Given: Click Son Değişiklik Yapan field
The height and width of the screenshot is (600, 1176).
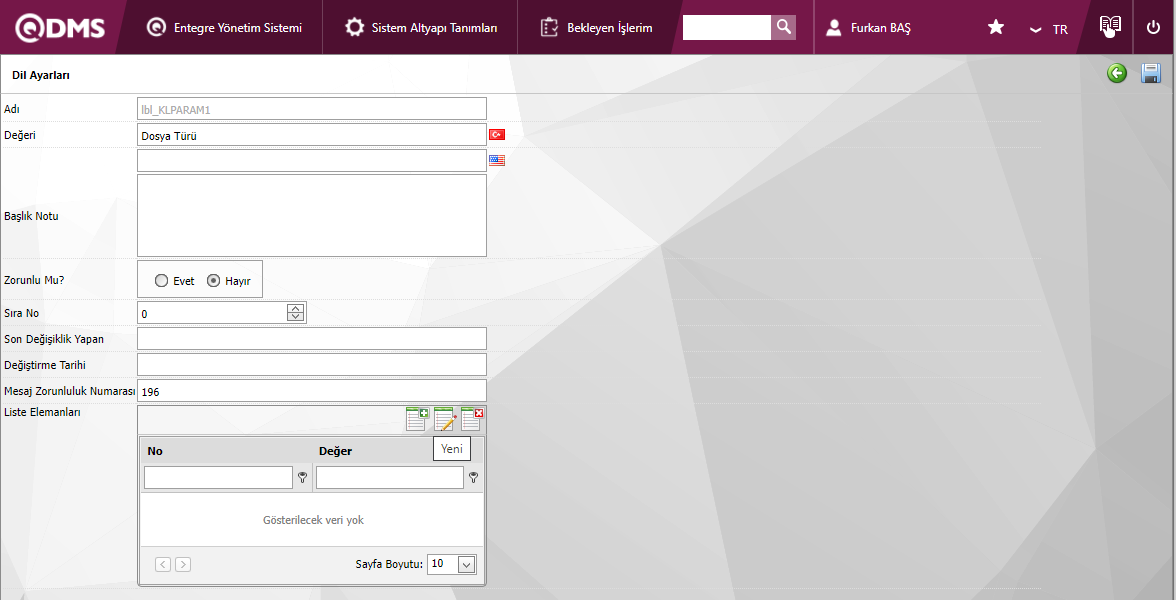Looking at the screenshot, I should tap(312, 338).
